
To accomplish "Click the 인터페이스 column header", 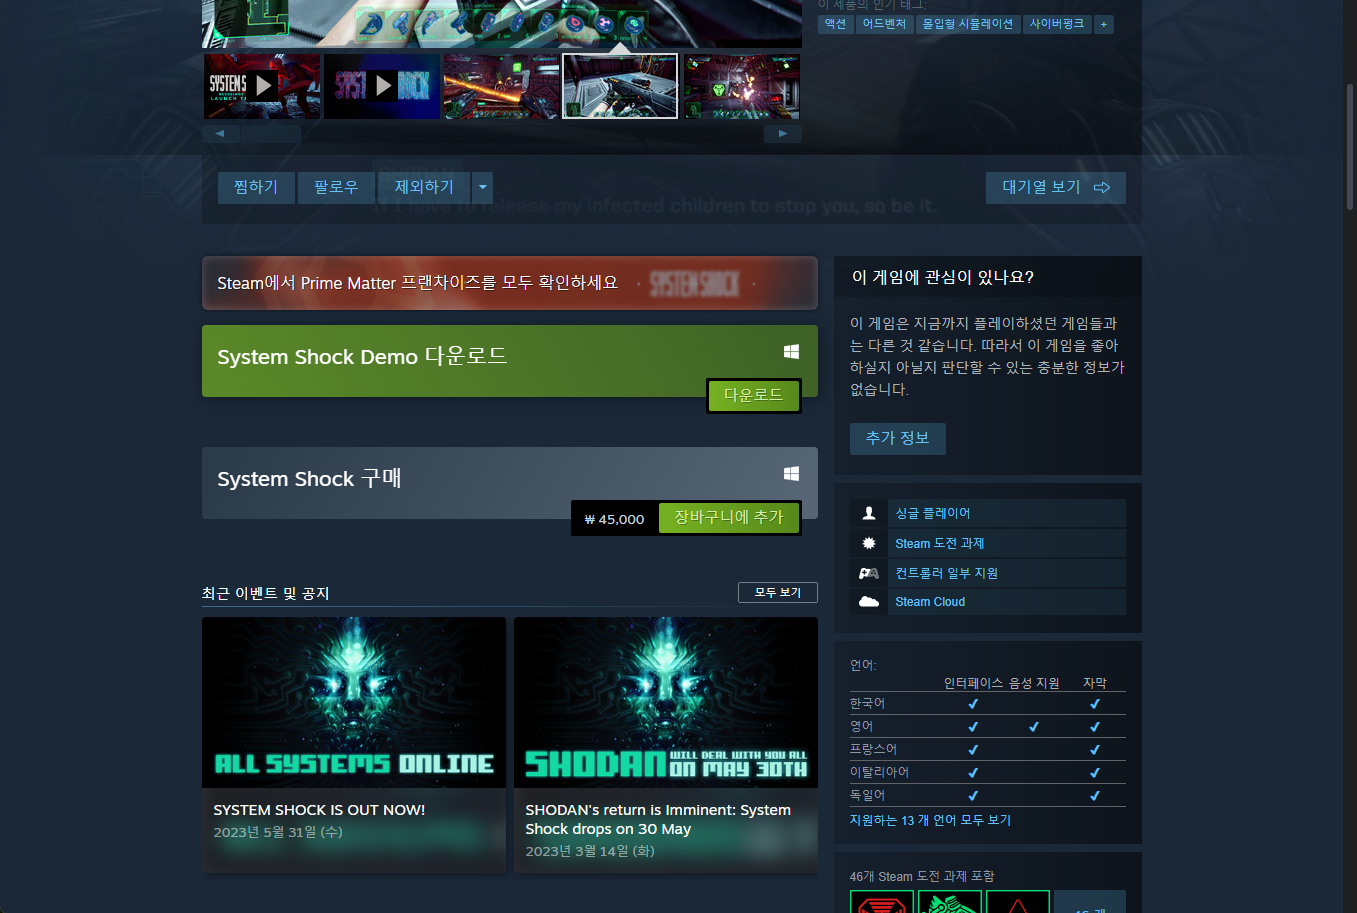I will pyautogui.click(x=973, y=683).
